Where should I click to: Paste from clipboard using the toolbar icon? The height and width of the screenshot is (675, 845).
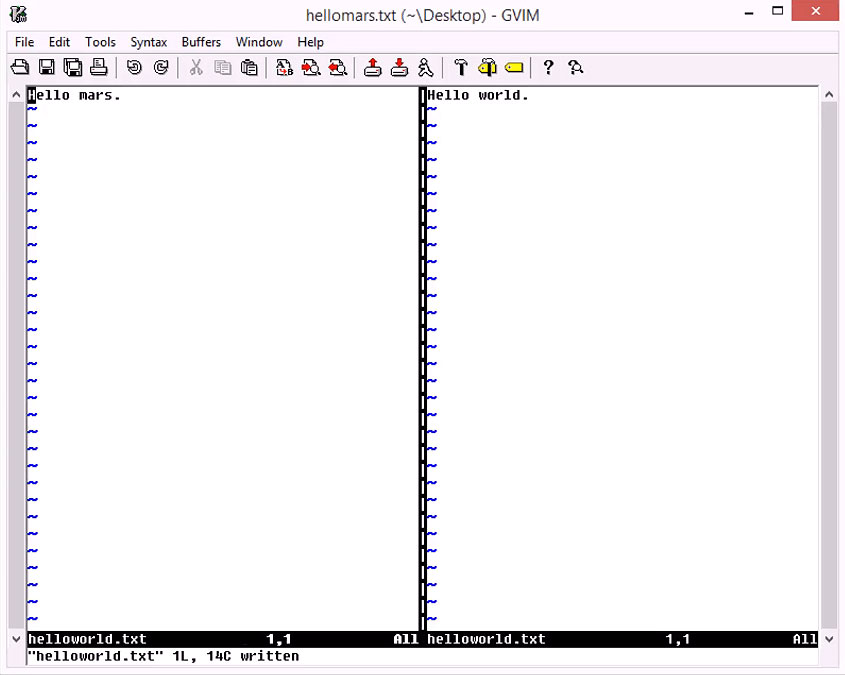click(x=249, y=68)
